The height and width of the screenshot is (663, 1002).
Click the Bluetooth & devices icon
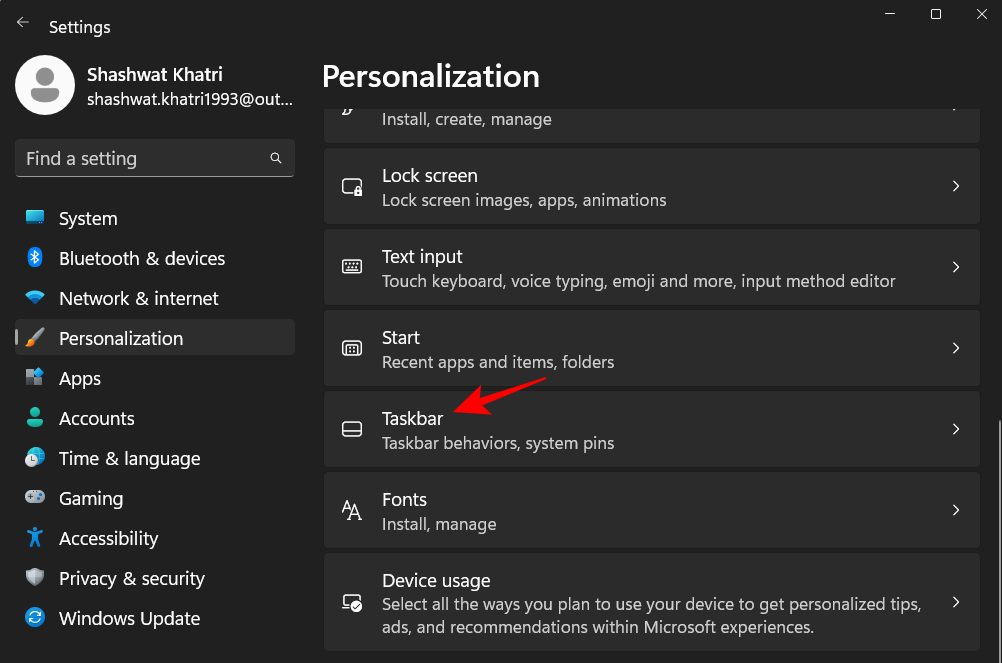(35, 258)
